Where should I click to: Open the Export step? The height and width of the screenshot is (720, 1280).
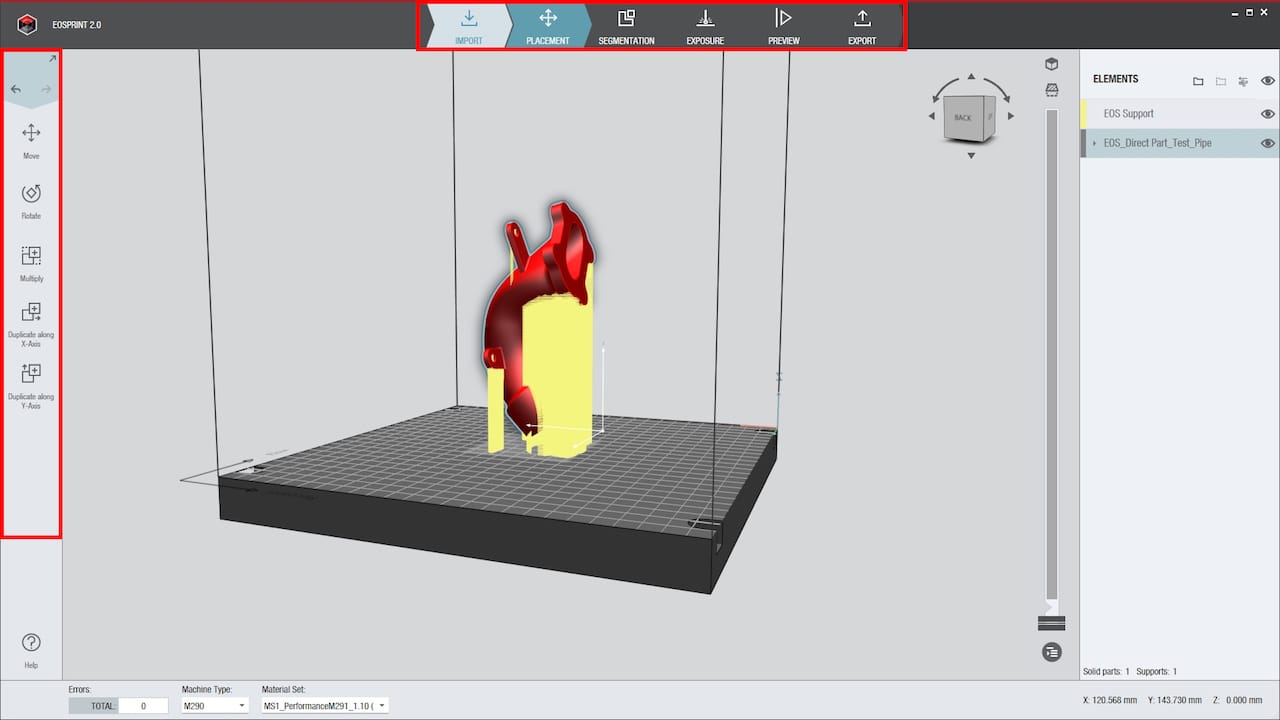pos(861,26)
